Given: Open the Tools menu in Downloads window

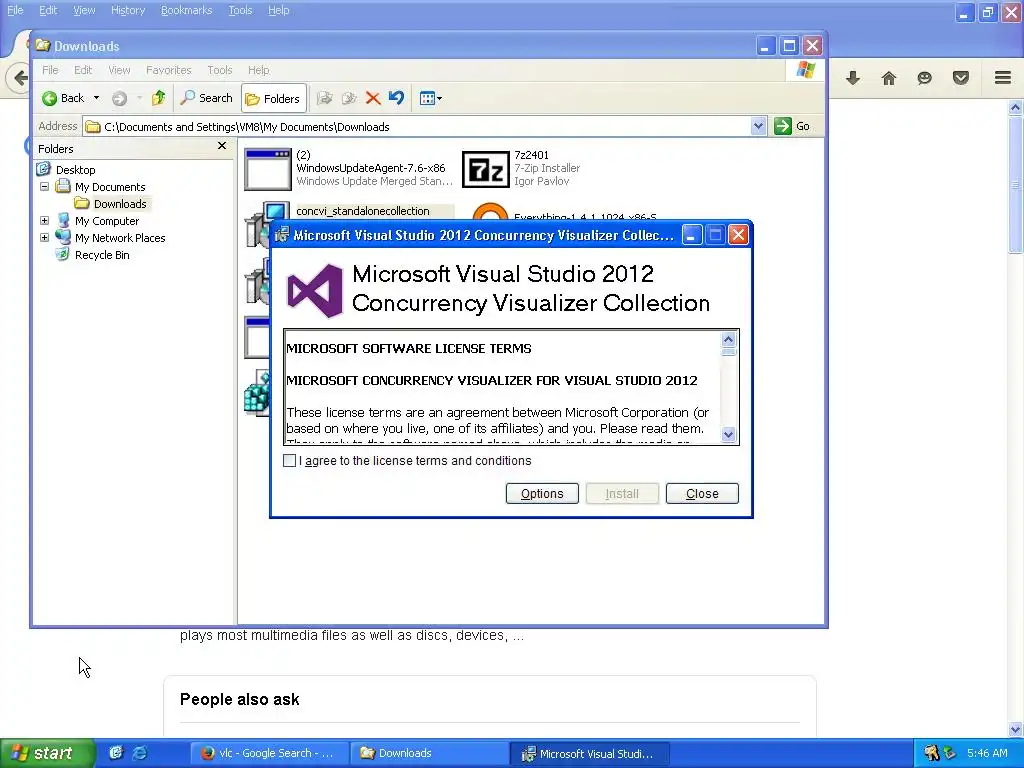Looking at the screenshot, I should click(x=219, y=70).
